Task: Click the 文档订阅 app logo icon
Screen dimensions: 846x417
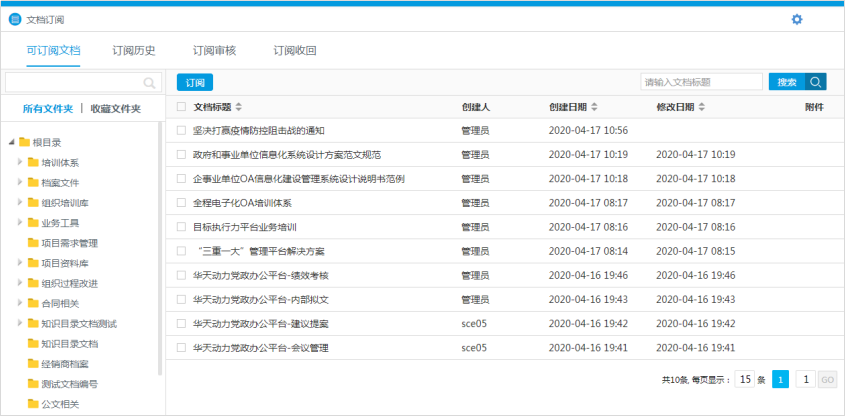Action: coord(15,19)
